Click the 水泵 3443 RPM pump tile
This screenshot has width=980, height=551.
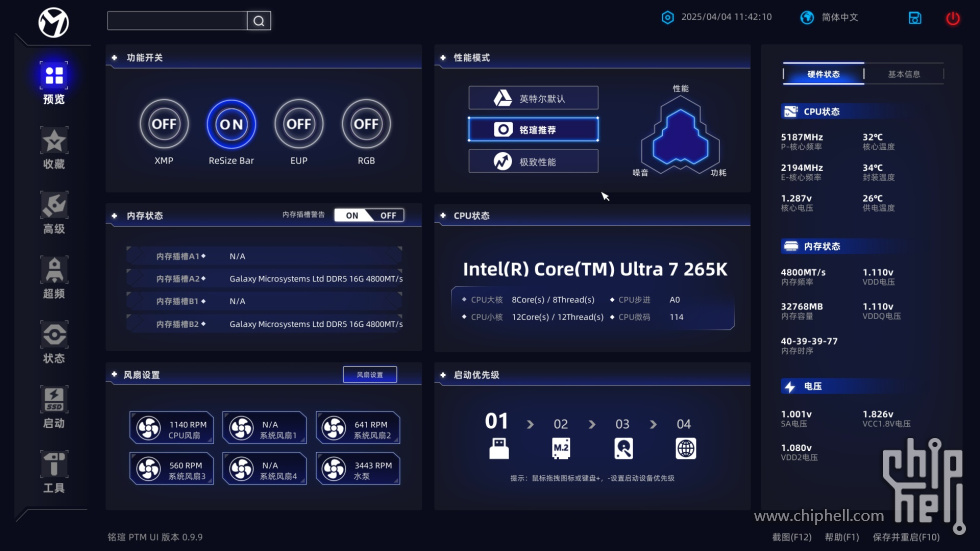358,469
